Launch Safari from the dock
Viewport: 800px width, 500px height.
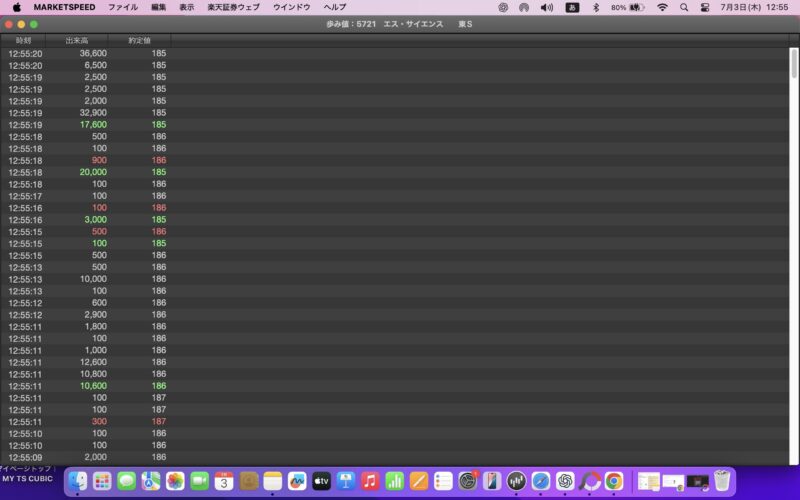pyautogui.click(x=541, y=481)
